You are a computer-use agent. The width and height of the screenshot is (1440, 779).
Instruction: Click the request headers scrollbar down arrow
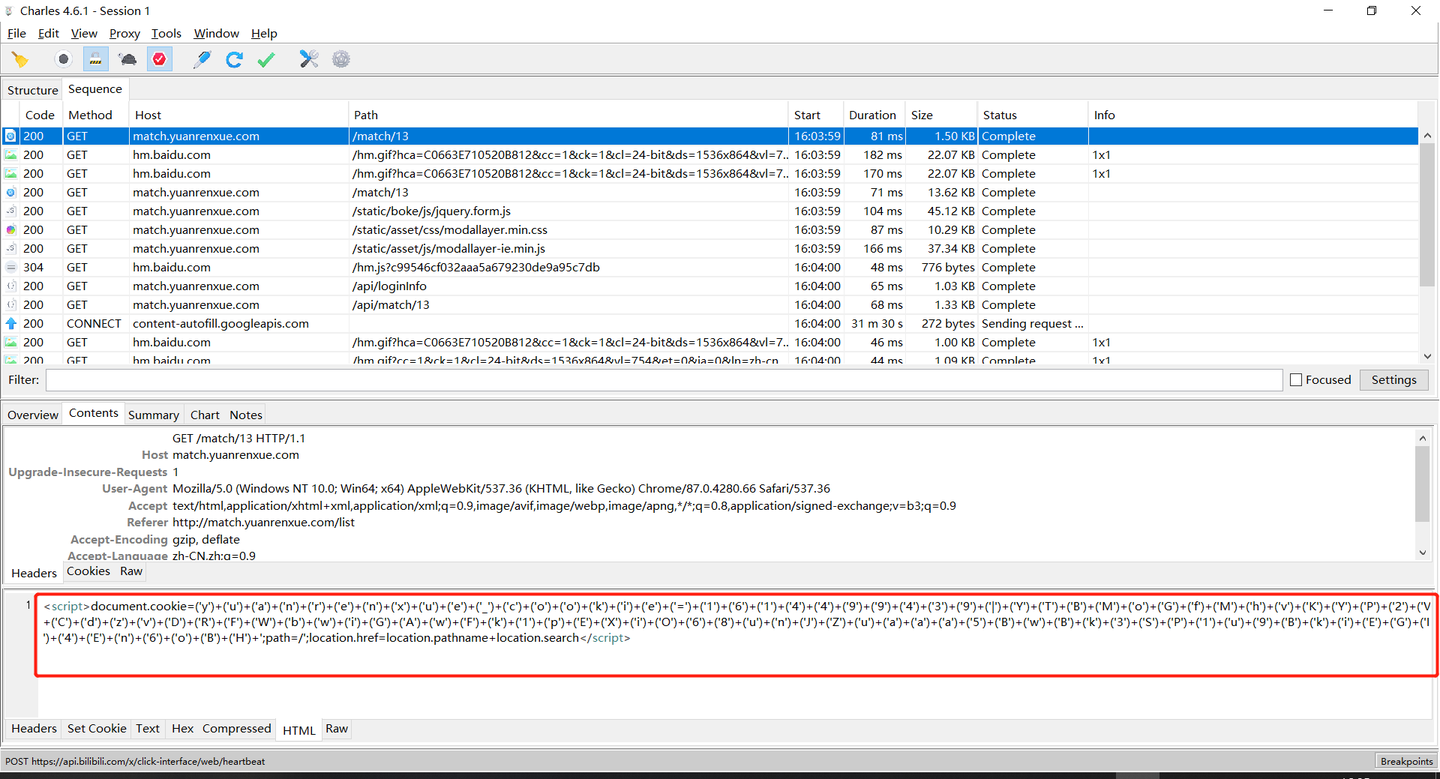[x=1423, y=553]
